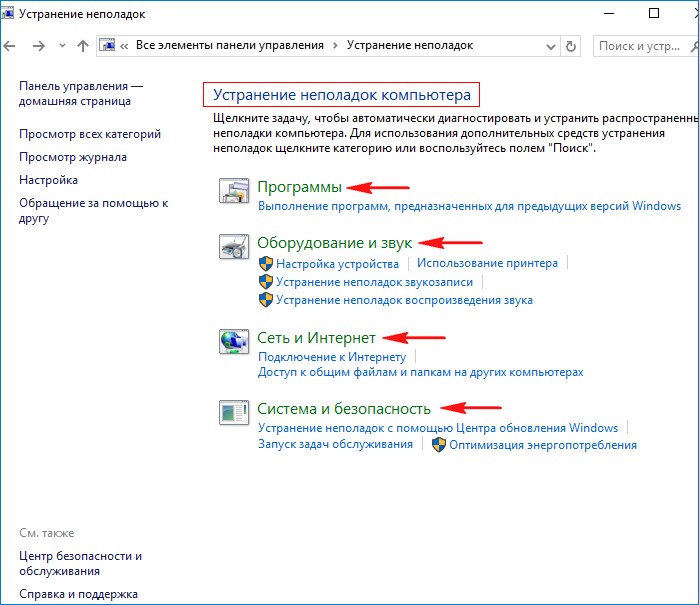Open Справка и поддержка link
This screenshot has height=605, width=699.
(78, 594)
